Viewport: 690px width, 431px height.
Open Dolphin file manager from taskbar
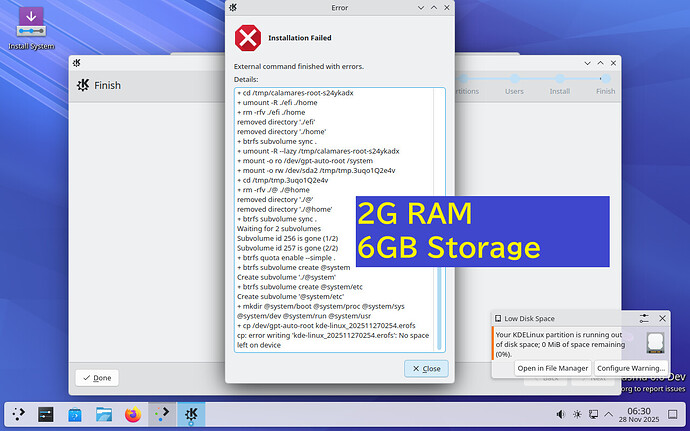pyautogui.click(x=104, y=414)
